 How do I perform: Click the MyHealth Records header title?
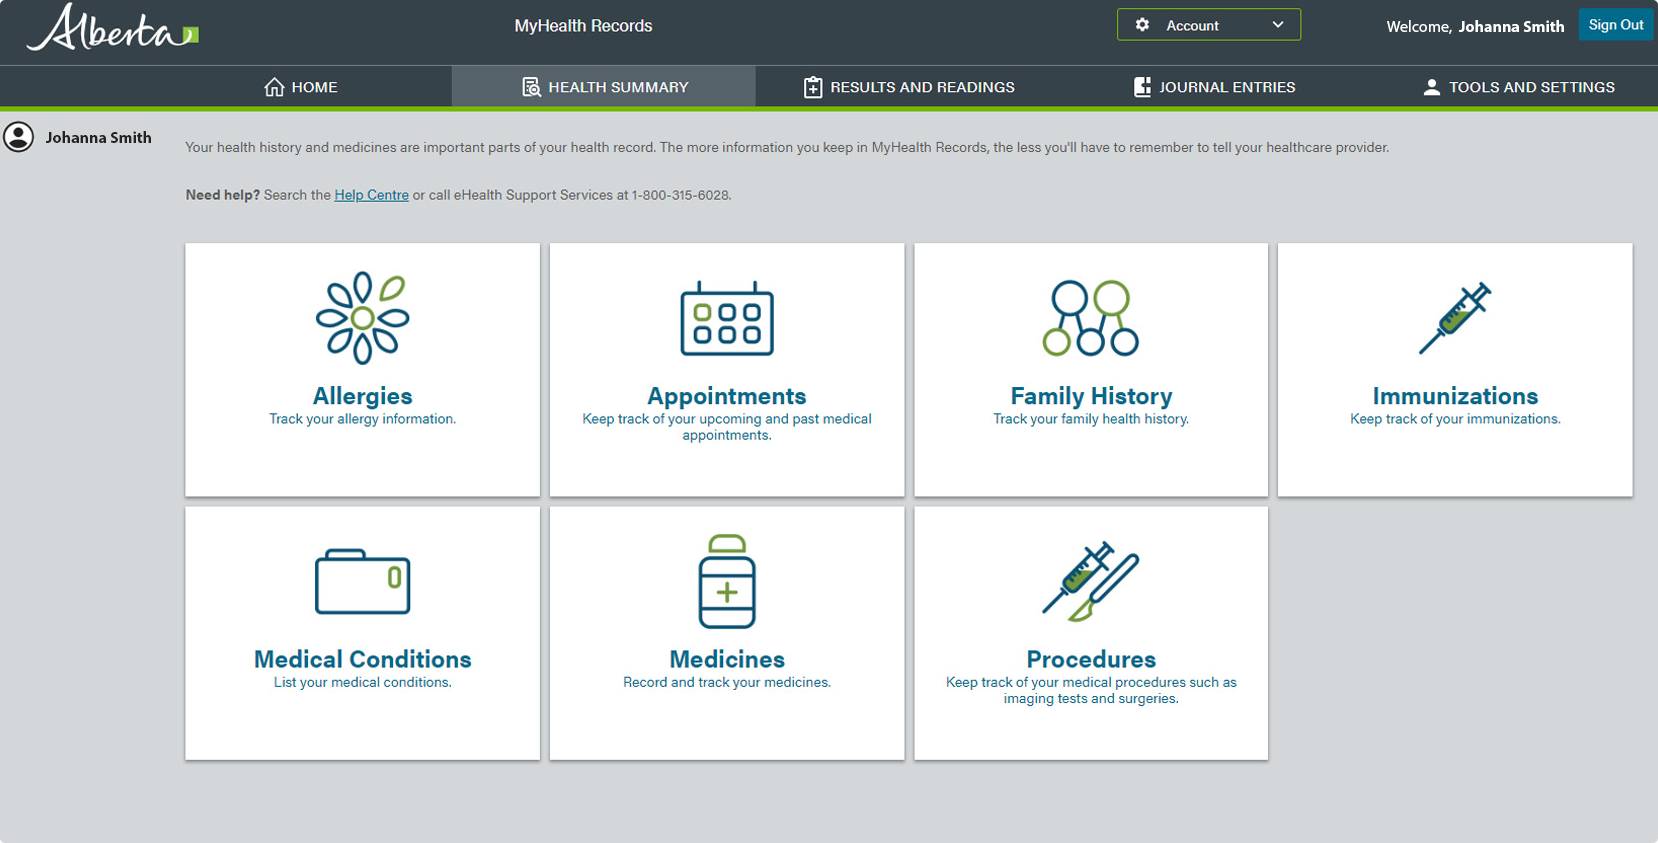click(583, 26)
